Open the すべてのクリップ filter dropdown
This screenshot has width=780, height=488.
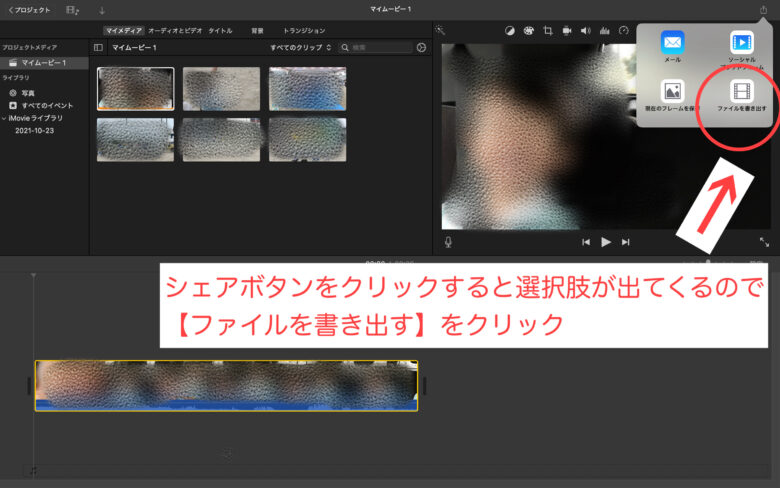301,47
